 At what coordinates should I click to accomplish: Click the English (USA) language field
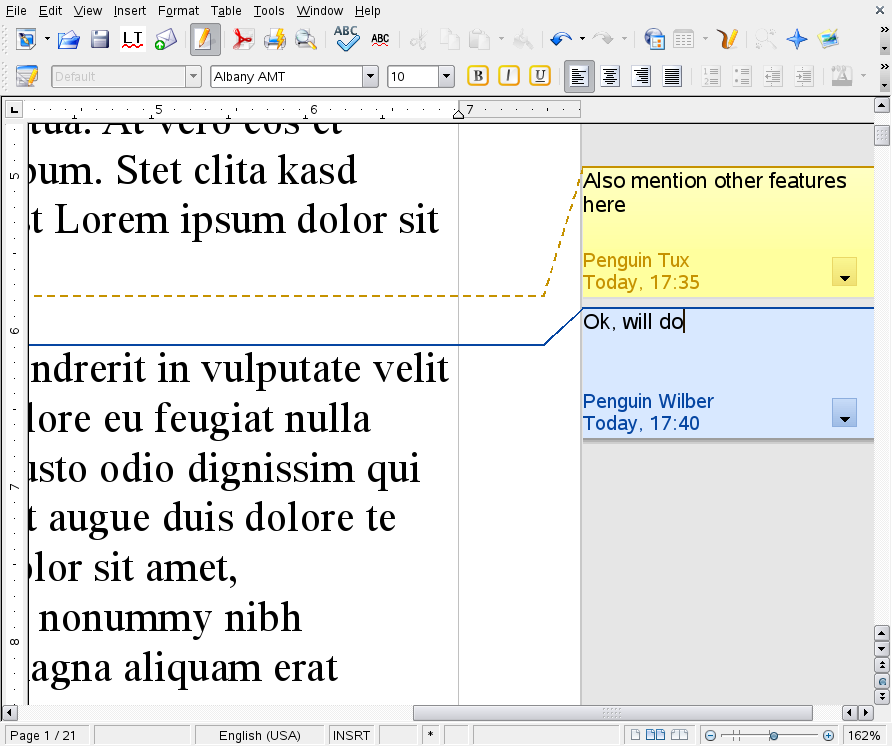tap(260, 735)
